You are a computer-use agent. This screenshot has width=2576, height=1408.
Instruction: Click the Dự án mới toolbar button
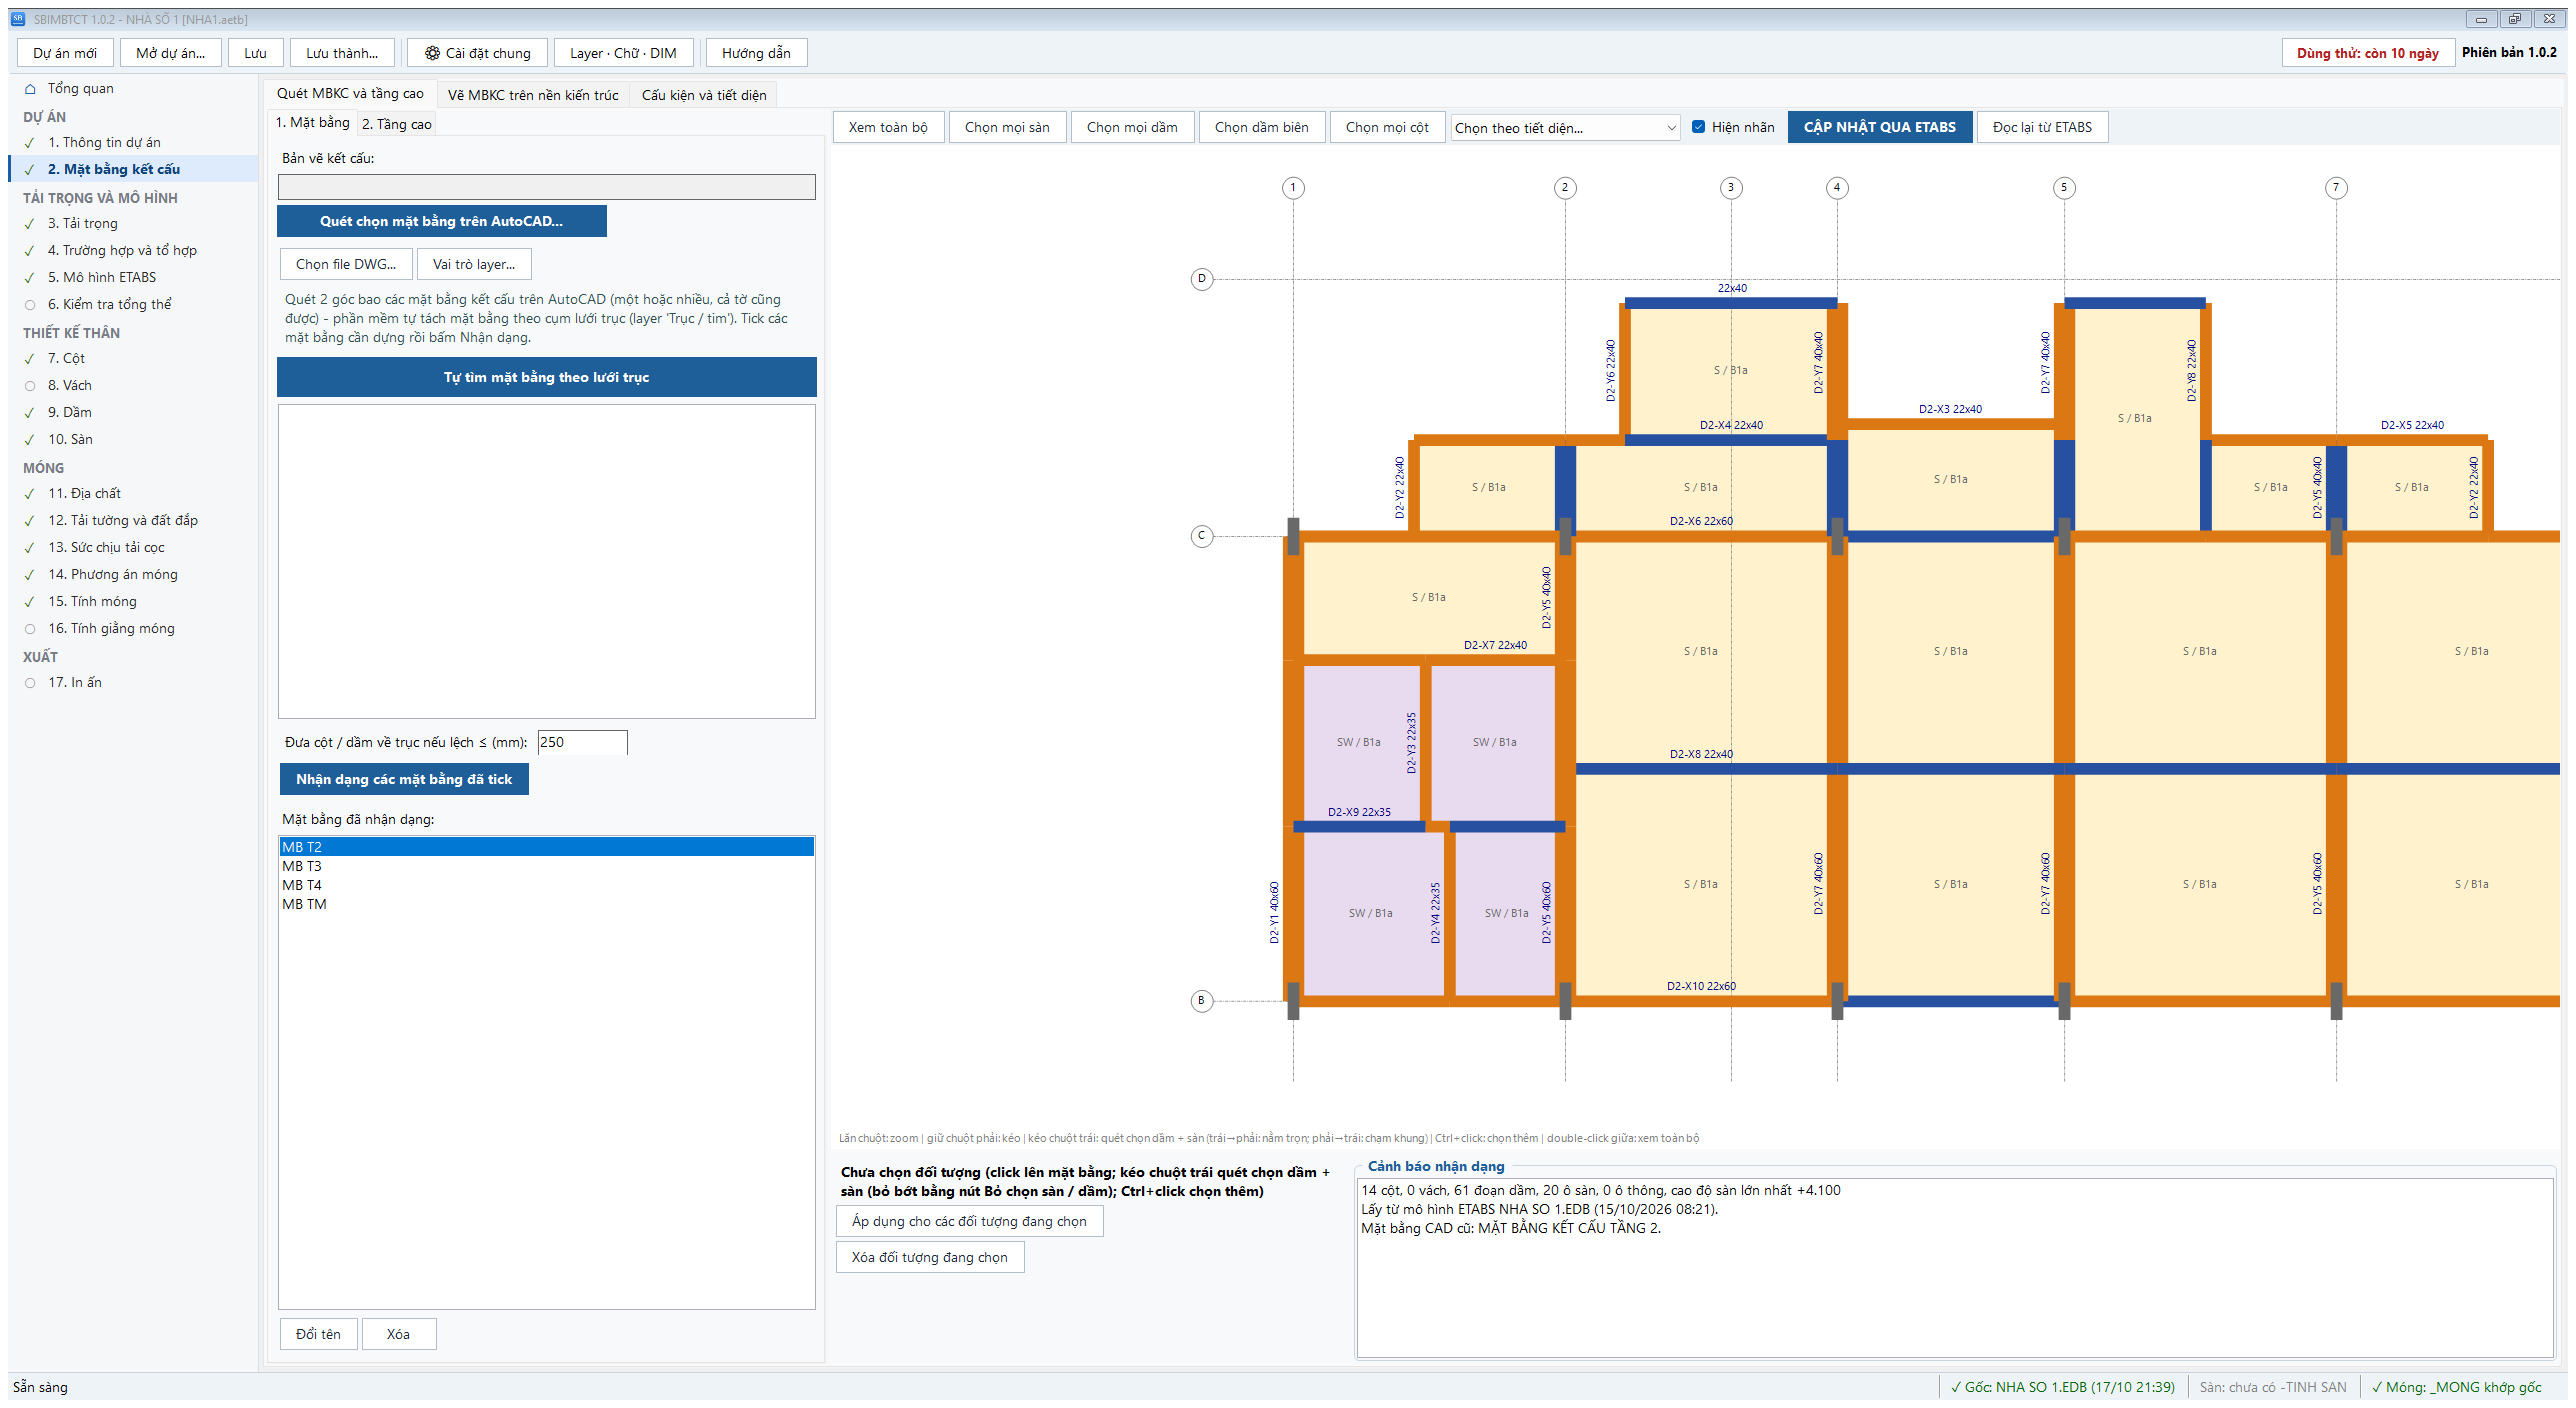click(x=65, y=53)
